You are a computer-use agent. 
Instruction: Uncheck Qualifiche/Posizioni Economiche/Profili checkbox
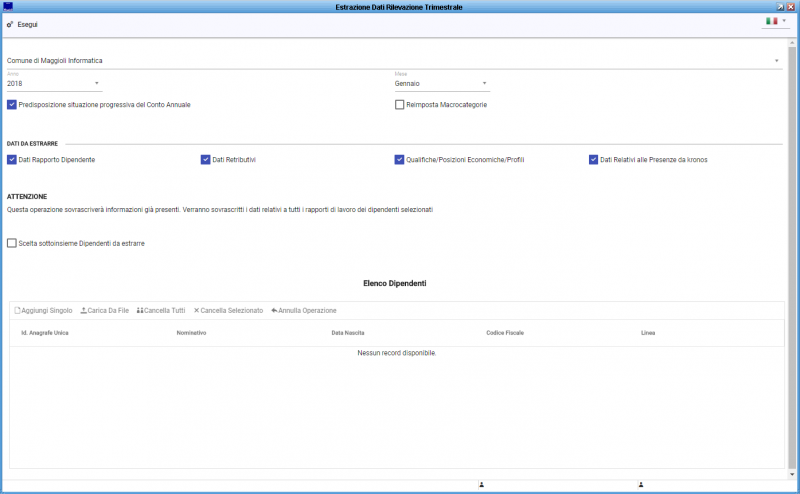tap(399, 160)
